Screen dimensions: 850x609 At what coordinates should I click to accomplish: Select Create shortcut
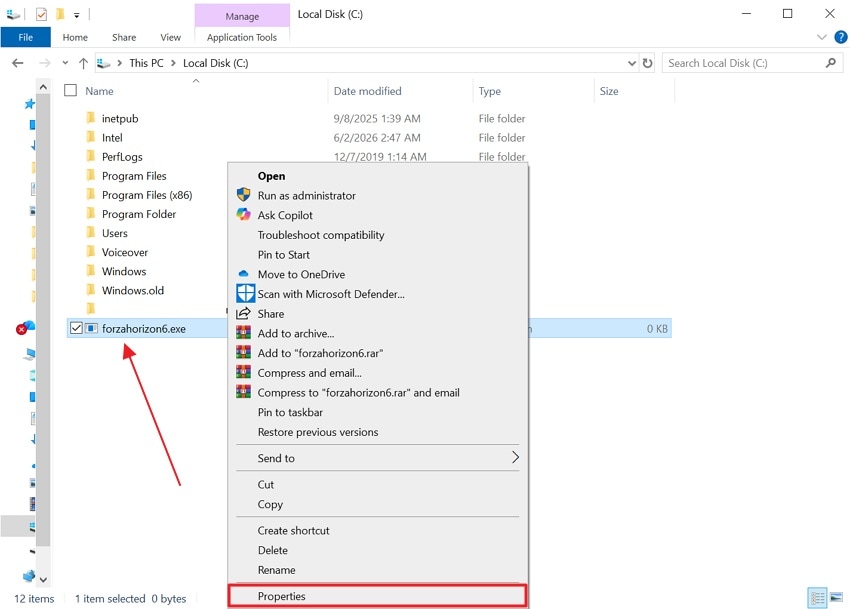pyautogui.click(x=377, y=530)
